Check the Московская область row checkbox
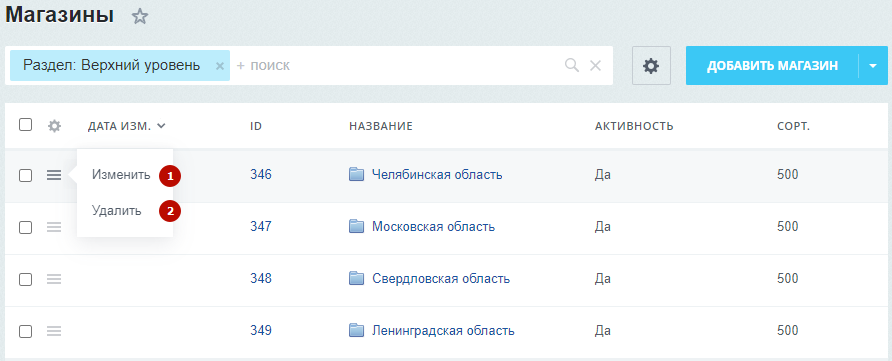Screen dimensions: 892x361 pyautogui.click(x=25, y=227)
